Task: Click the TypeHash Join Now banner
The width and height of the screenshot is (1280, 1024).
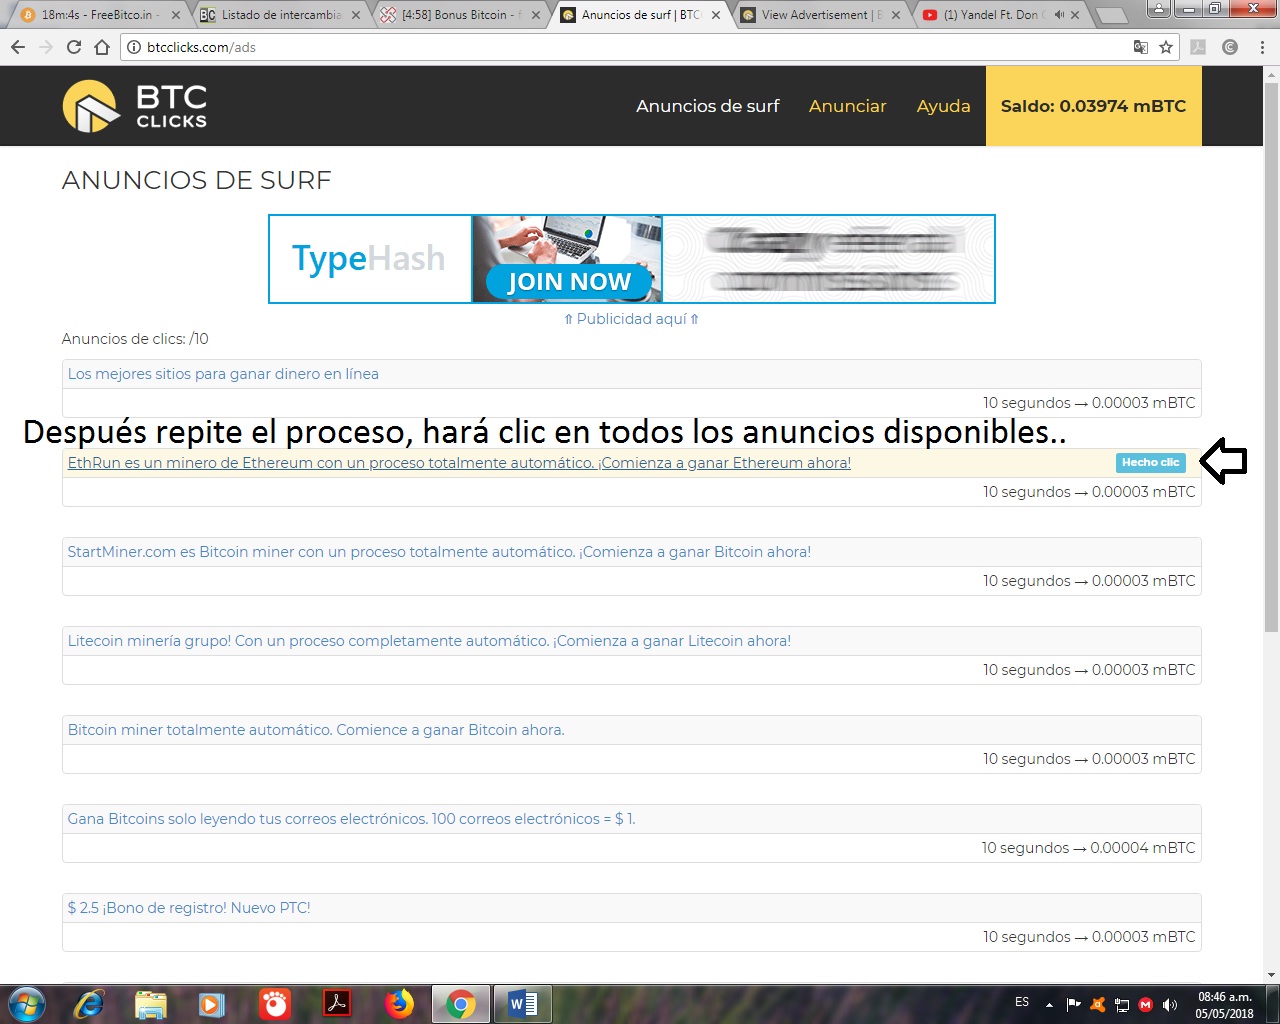Action: [x=632, y=259]
